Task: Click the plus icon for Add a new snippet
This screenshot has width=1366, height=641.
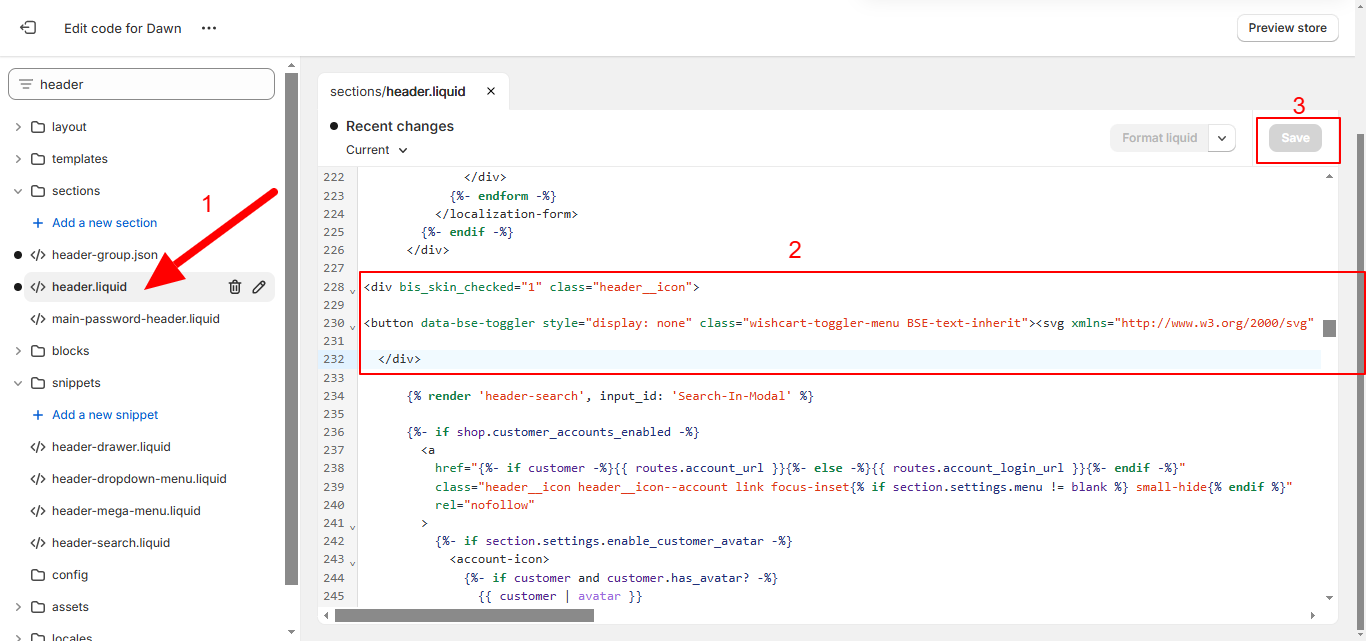Action: [x=38, y=415]
